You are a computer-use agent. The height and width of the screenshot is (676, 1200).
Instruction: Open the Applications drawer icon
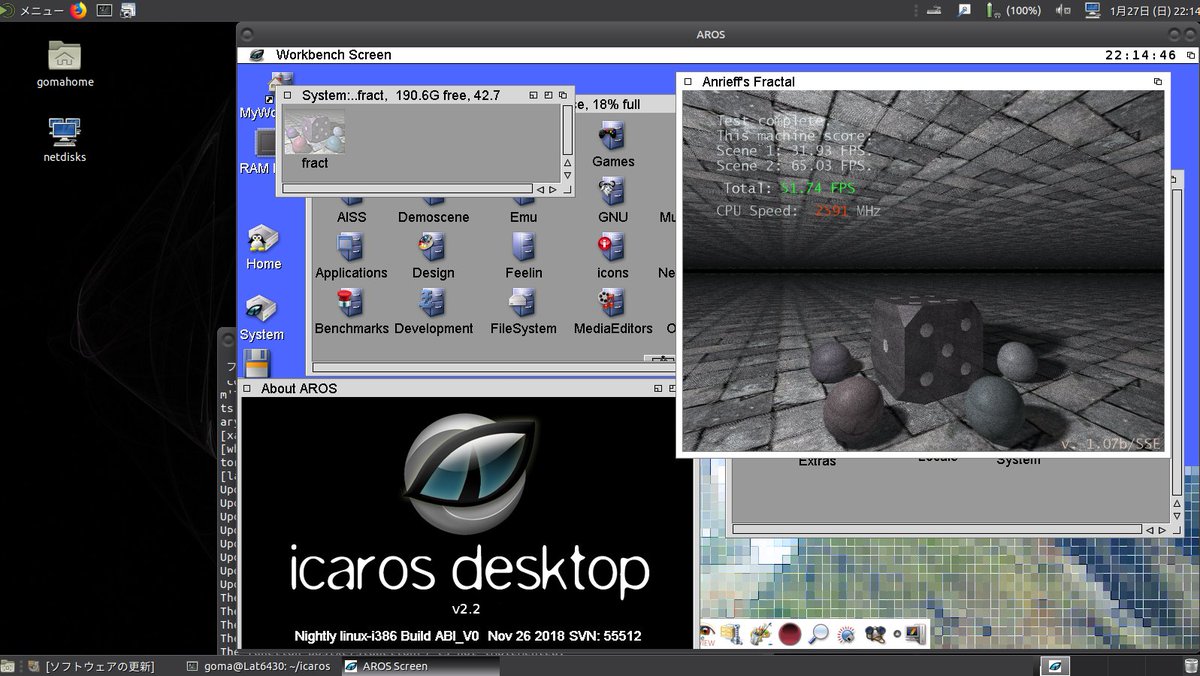(x=351, y=248)
